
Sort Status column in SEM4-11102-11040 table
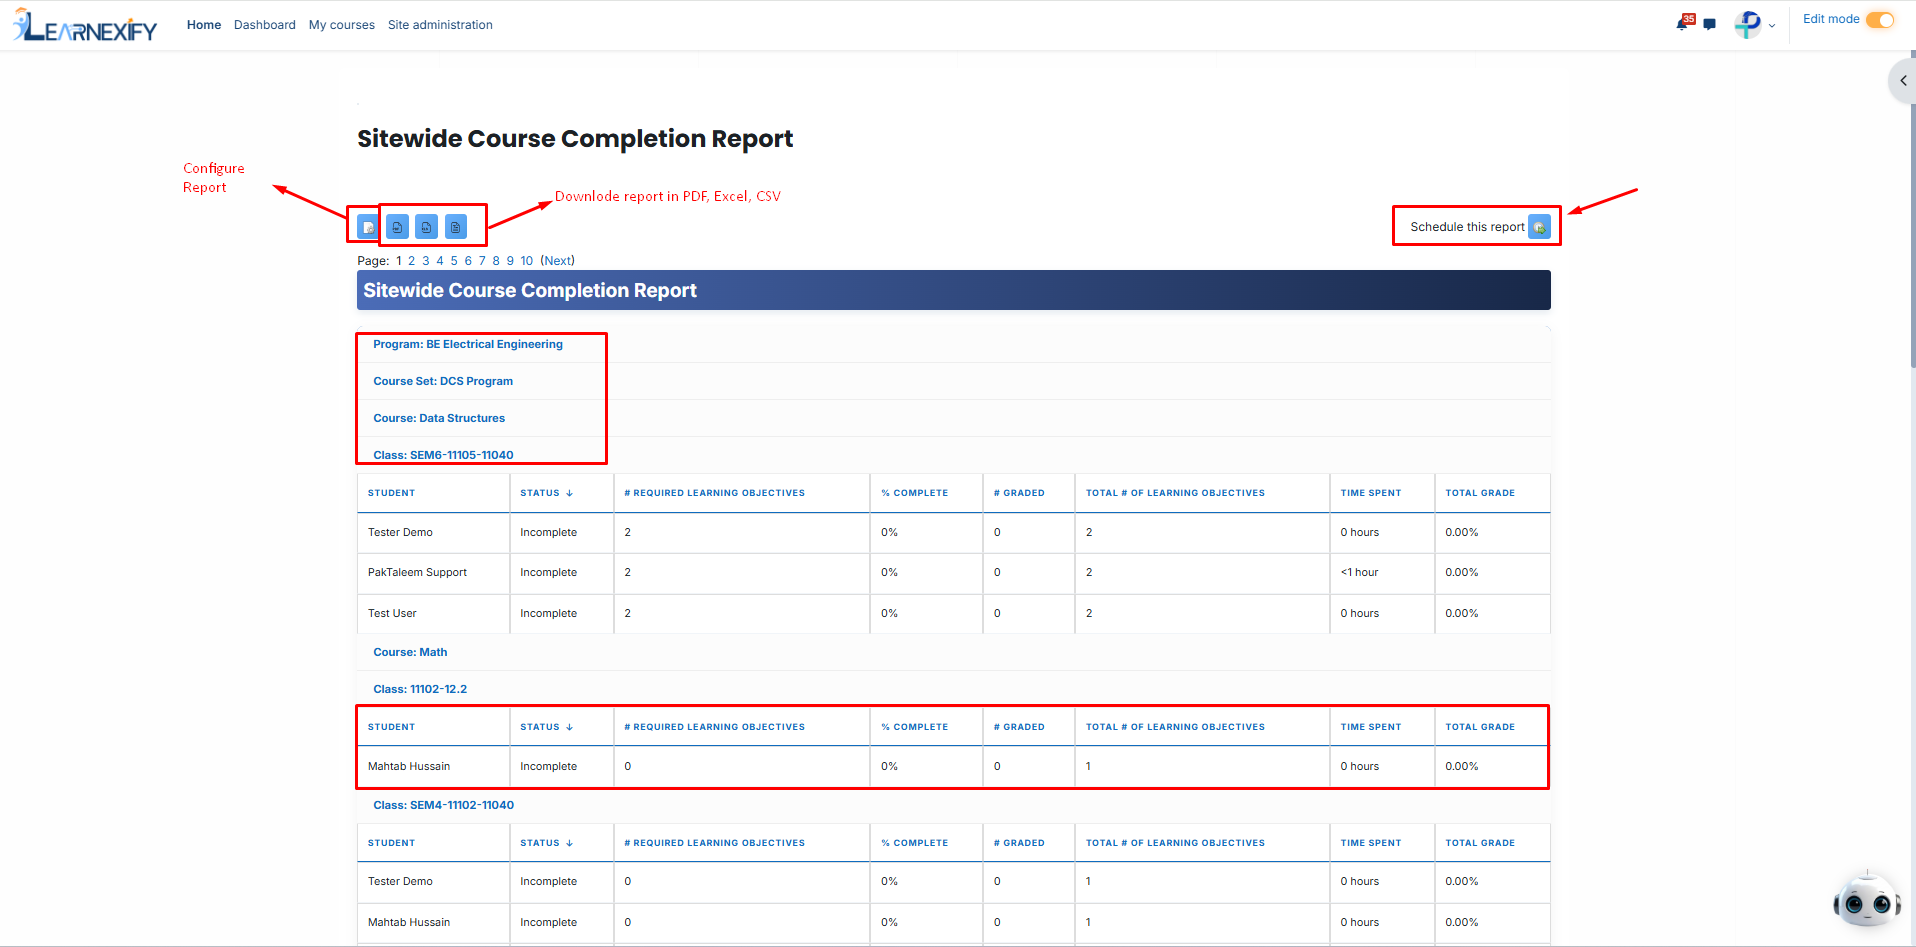(546, 843)
